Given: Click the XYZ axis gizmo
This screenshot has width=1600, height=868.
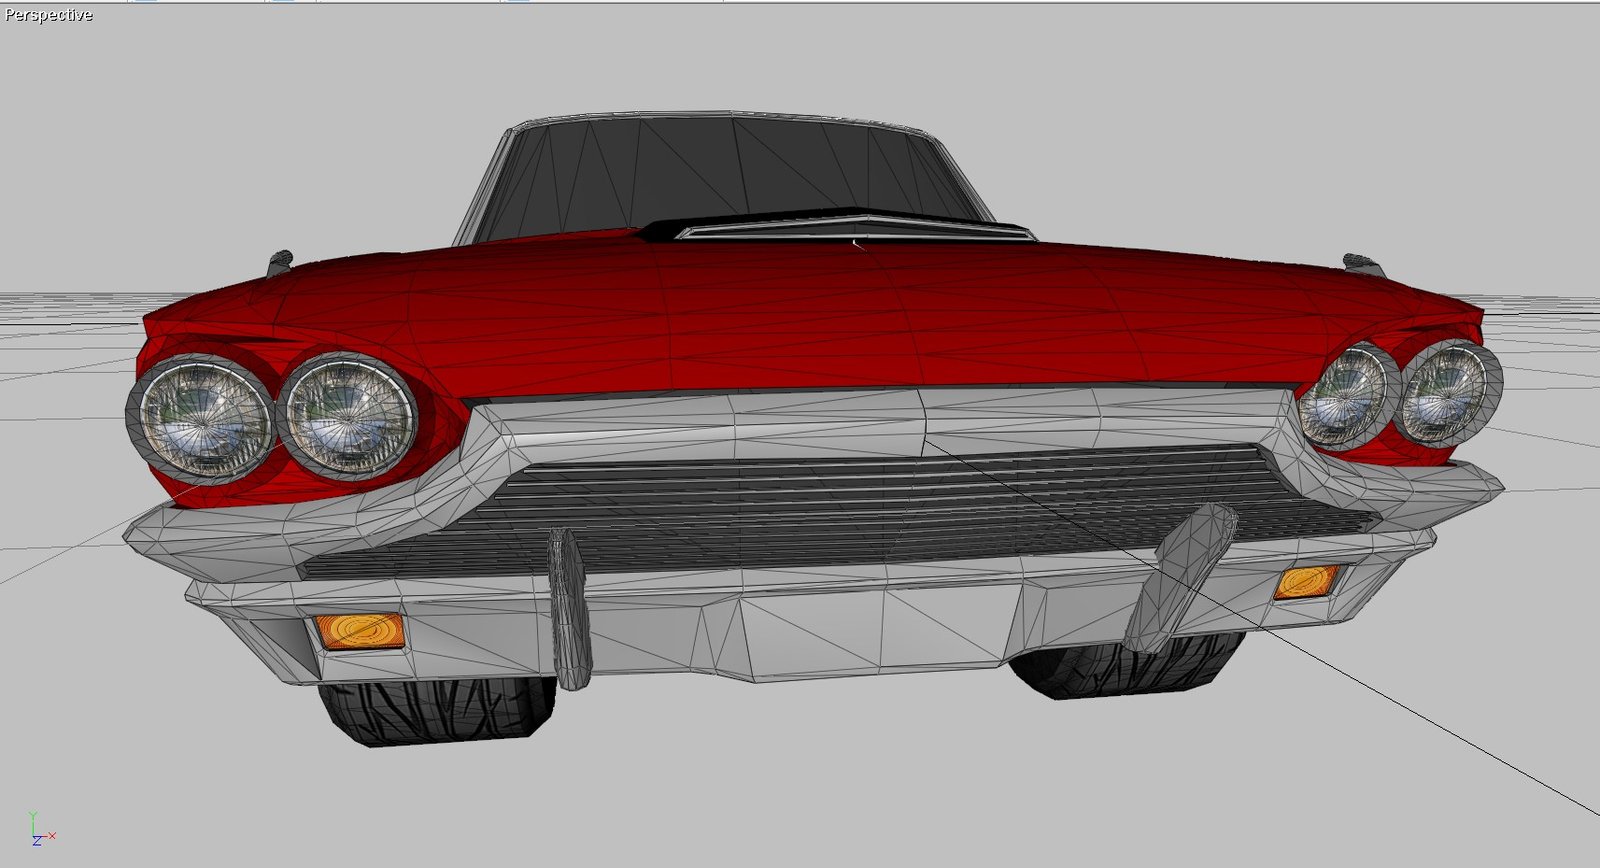Looking at the screenshot, I should point(41,830).
